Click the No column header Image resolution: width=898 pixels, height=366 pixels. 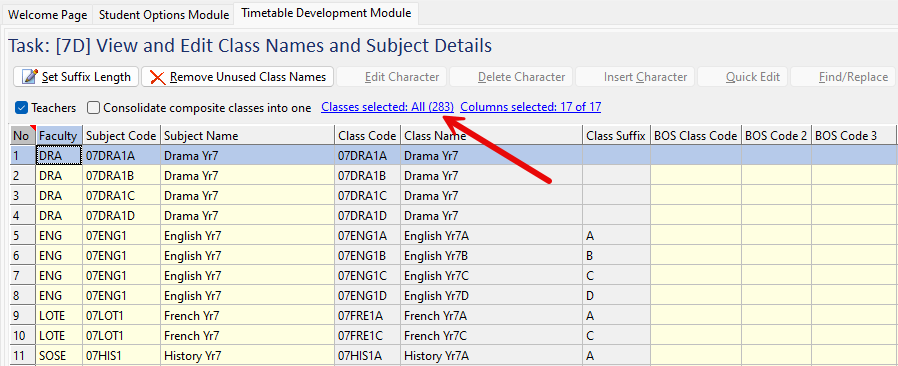22,136
